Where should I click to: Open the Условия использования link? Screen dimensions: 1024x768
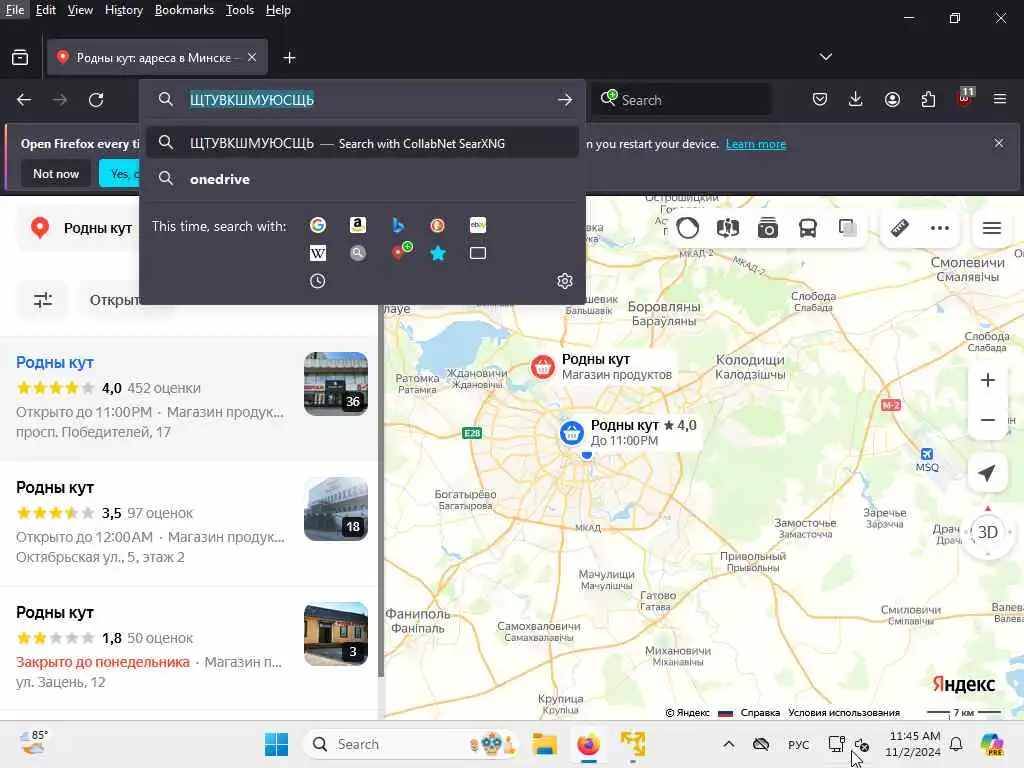point(844,712)
